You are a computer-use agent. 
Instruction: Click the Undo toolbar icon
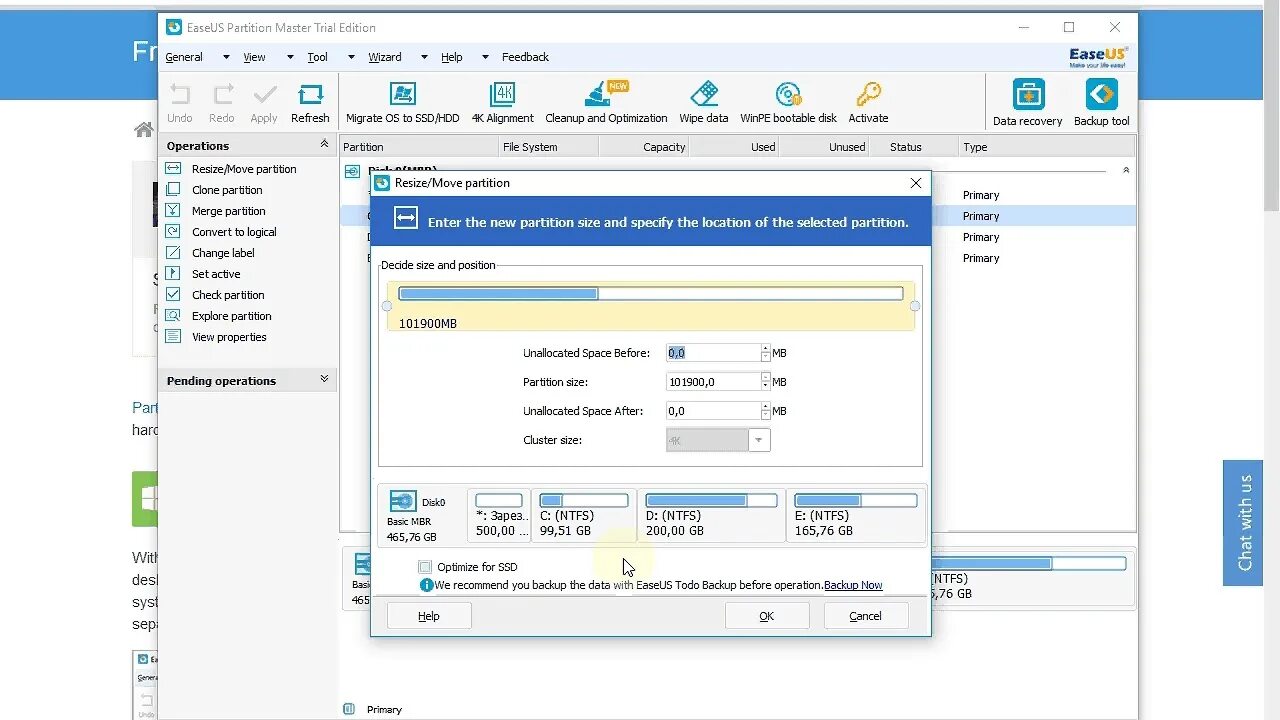pyautogui.click(x=180, y=103)
